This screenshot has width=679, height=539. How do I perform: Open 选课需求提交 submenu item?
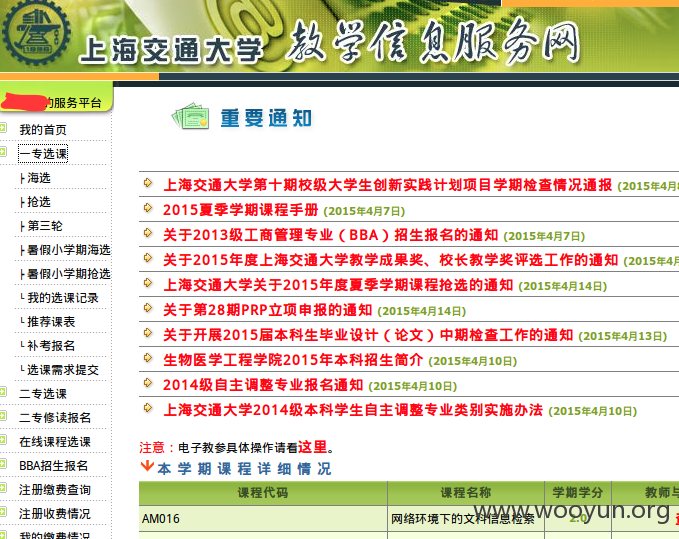[63, 370]
